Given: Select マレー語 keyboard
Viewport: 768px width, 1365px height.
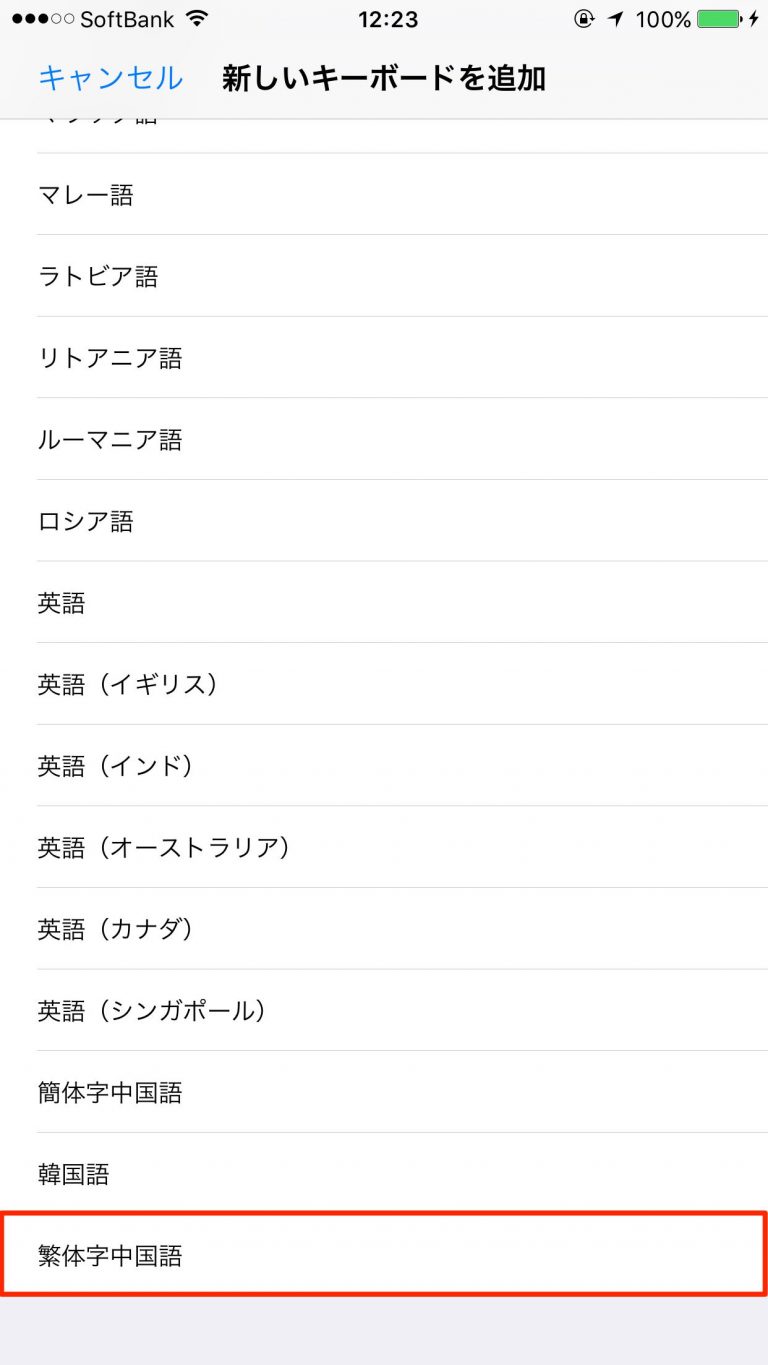Looking at the screenshot, I should (x=86, y=195).
